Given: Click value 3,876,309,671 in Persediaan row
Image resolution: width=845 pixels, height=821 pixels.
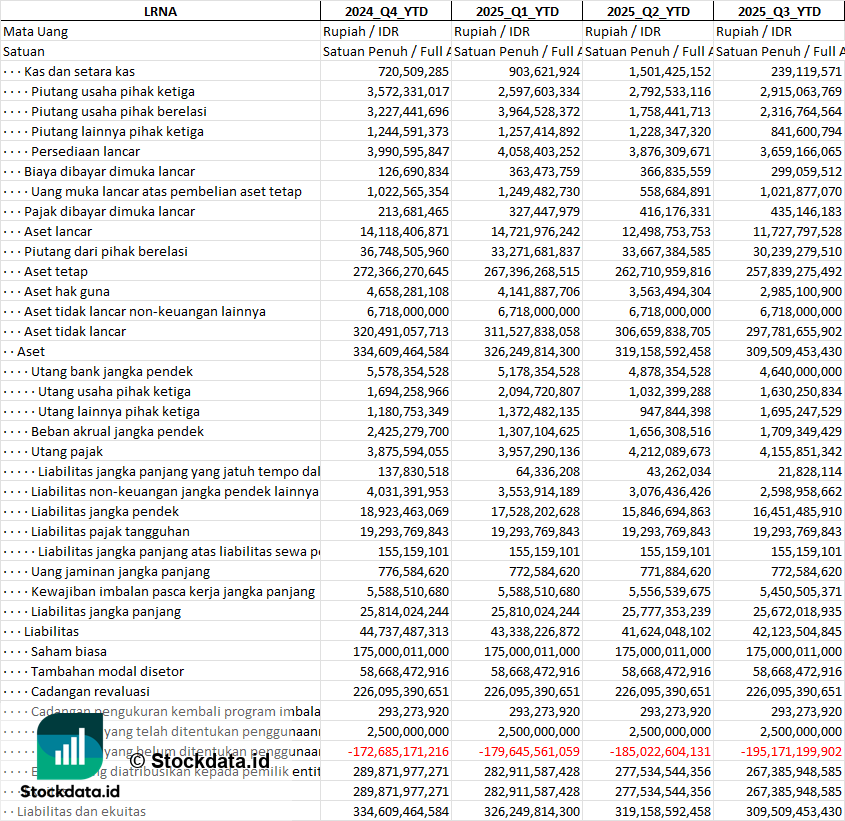Looking at the screenshot, I should coord(669,151).
